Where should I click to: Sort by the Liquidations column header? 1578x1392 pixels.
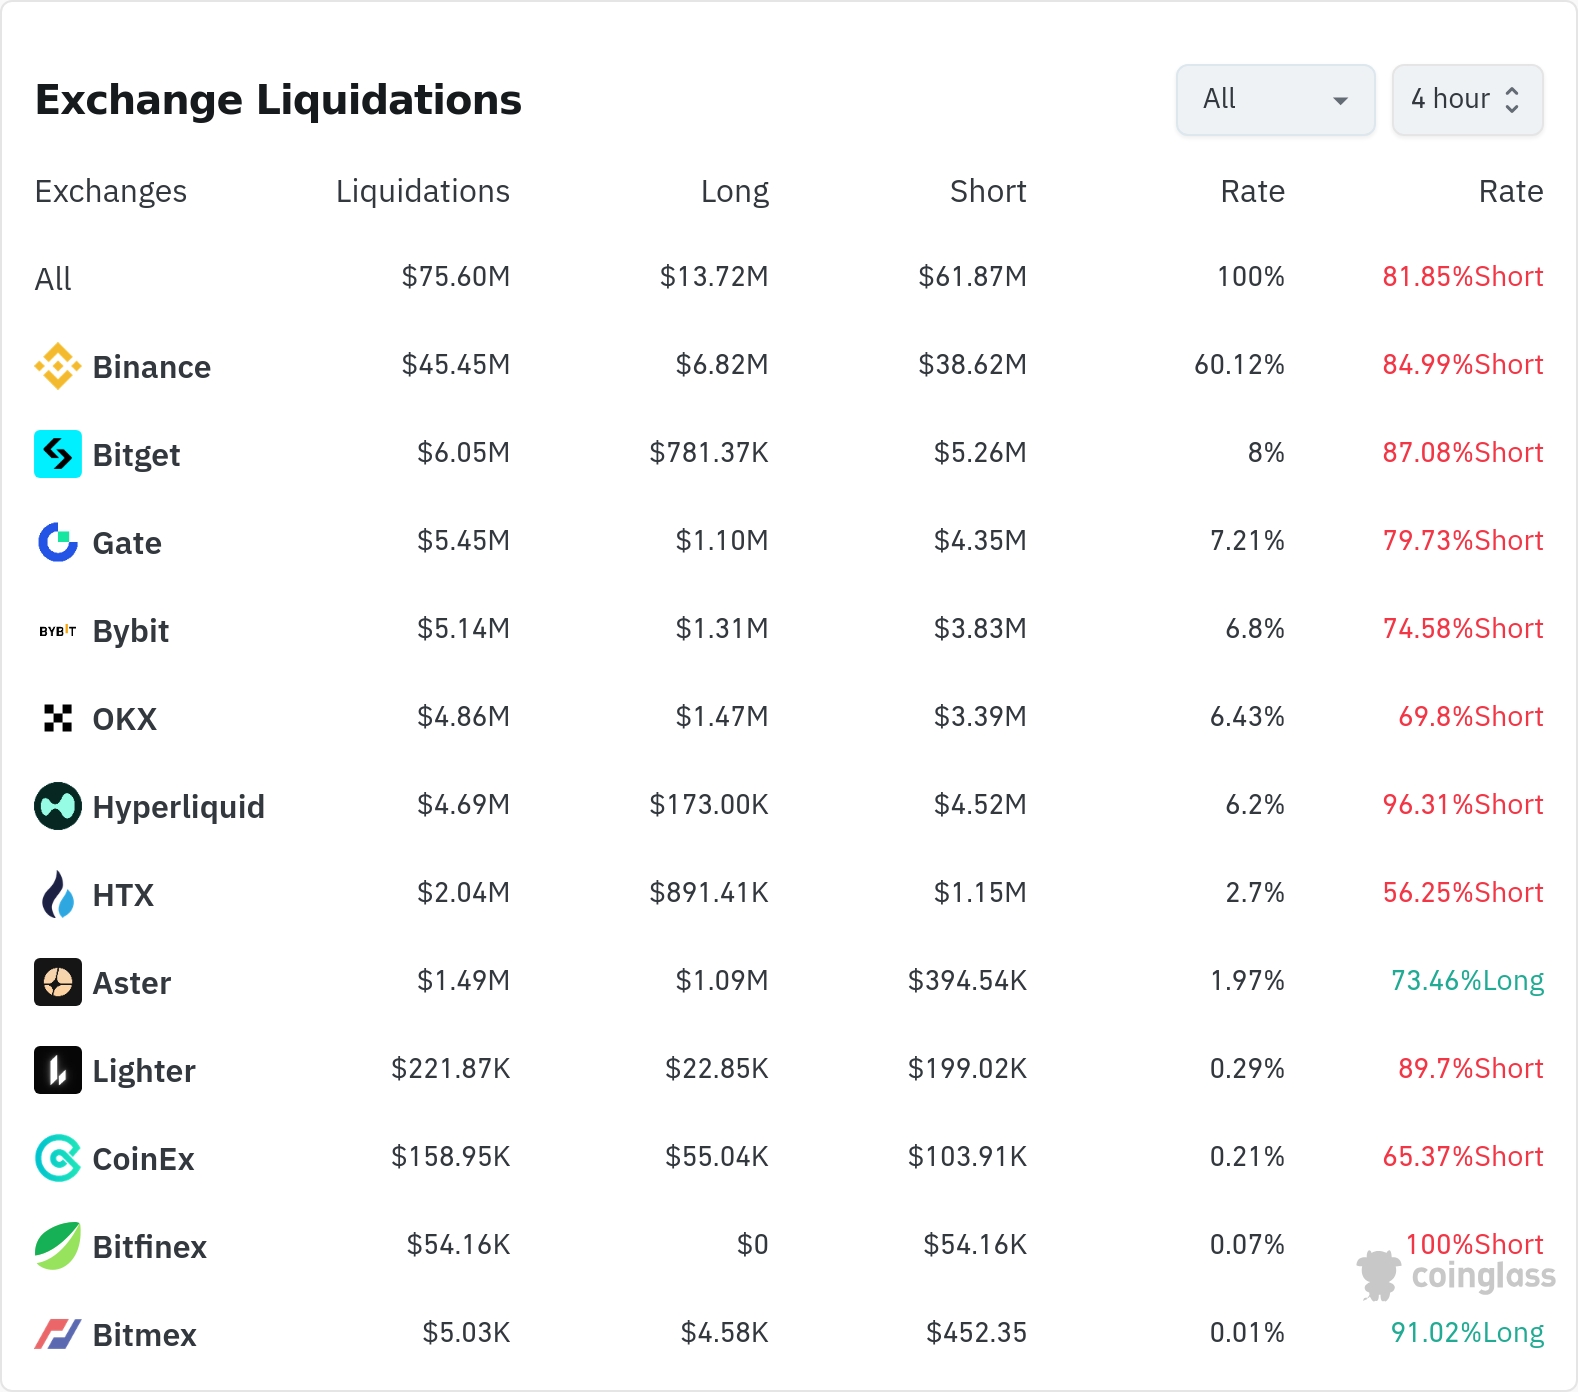[x=423, y=191]
